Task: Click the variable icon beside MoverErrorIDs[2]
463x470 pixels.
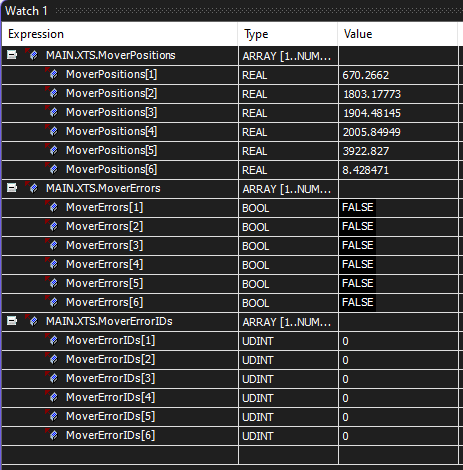Action: pyautogui.click(x=52, y=359)
